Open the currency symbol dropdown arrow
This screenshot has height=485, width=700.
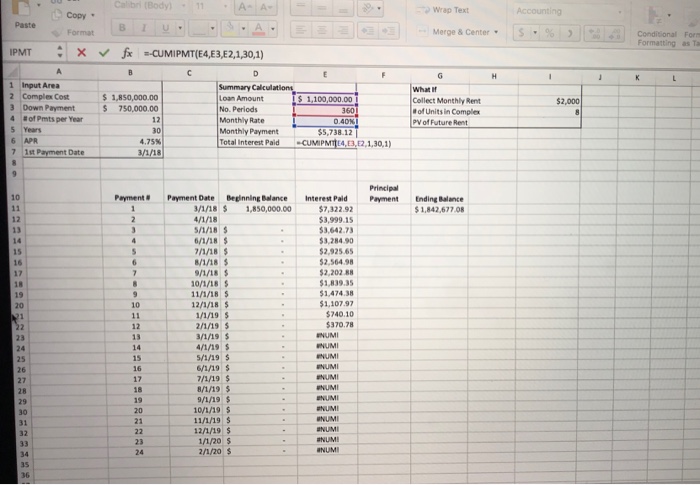[535, 33]
